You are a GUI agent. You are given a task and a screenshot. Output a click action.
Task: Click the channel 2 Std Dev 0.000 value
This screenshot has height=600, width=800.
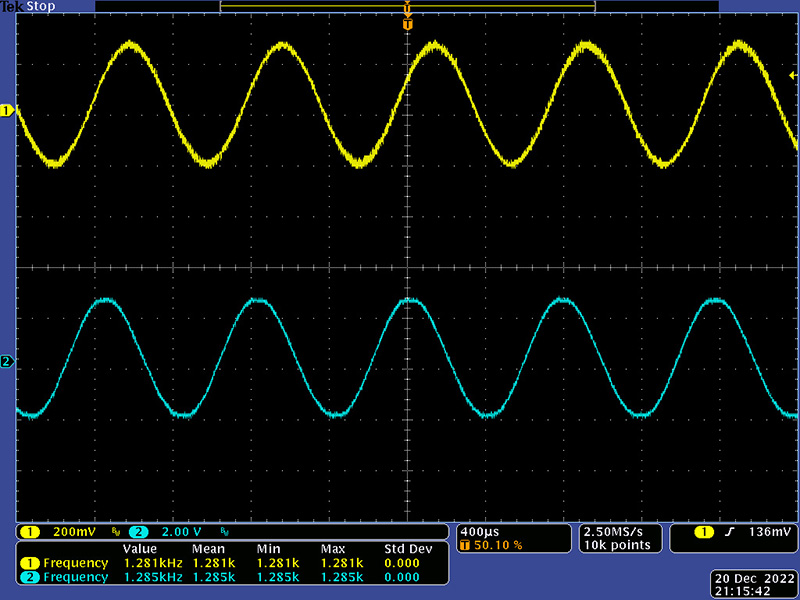(402, 577)
